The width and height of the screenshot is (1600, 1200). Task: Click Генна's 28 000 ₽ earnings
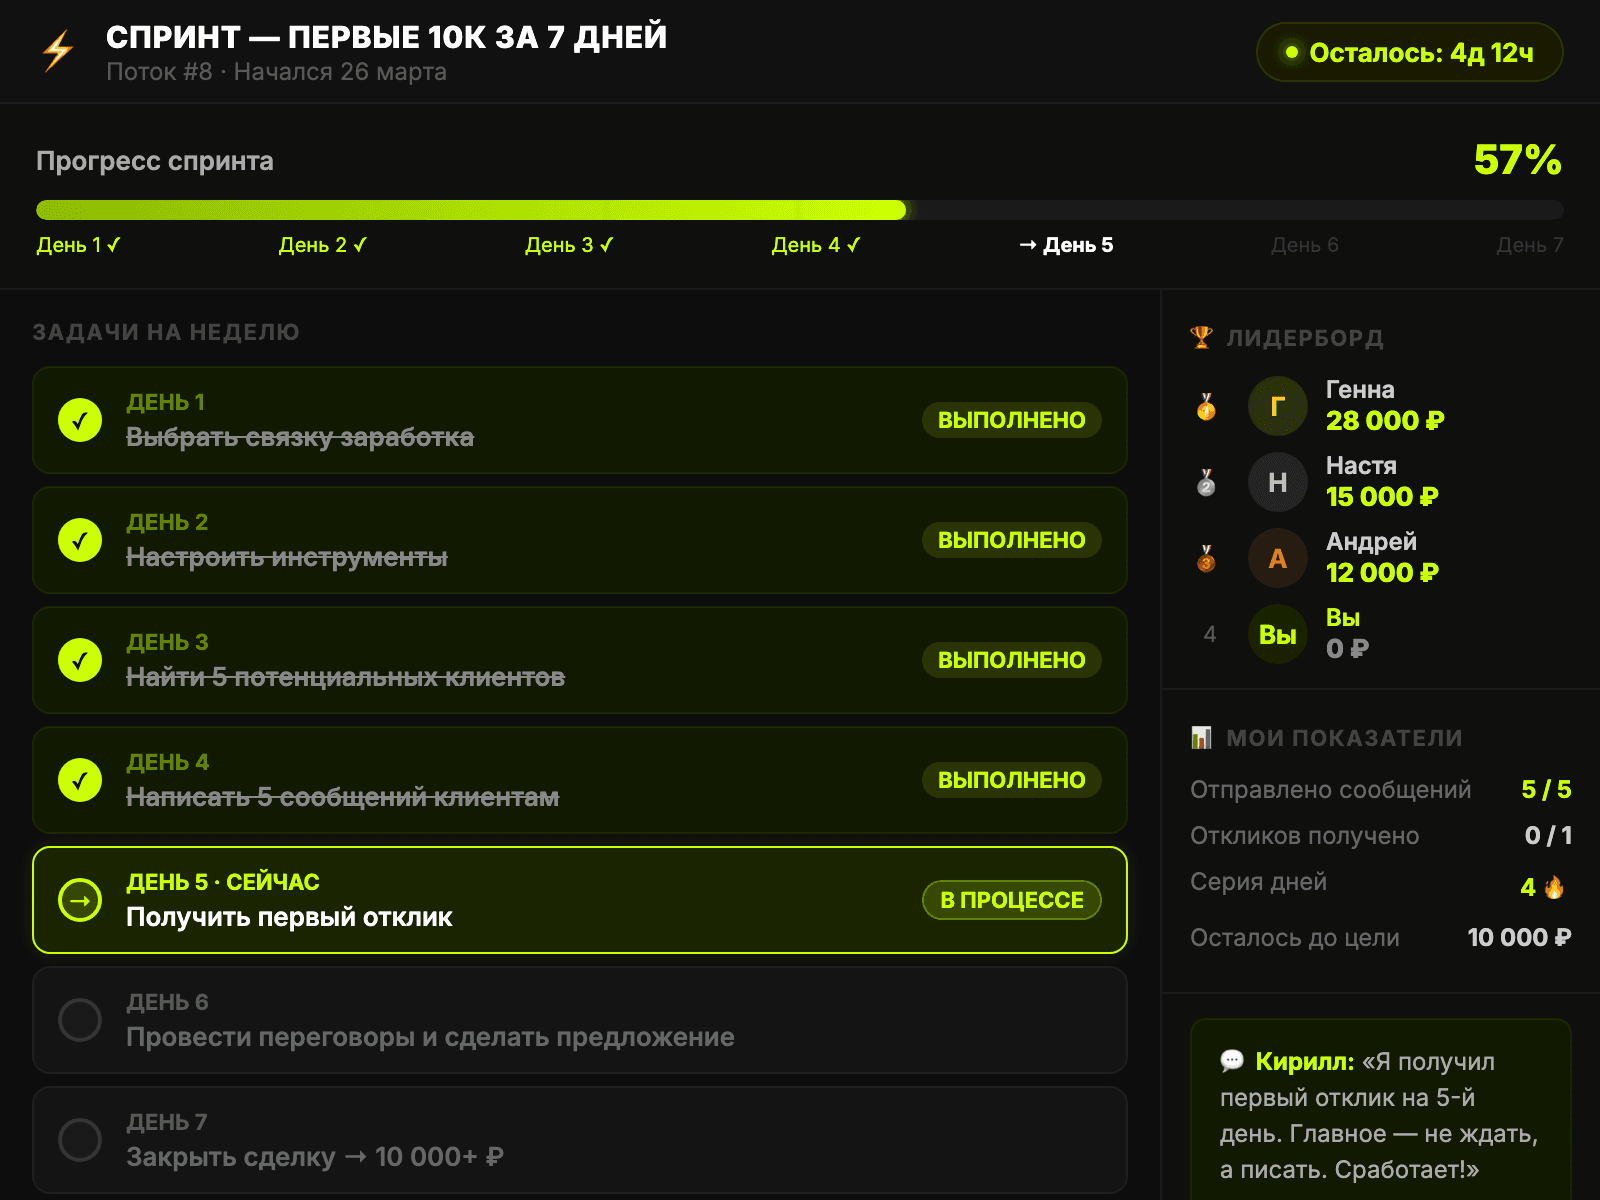coord(1385,421)
